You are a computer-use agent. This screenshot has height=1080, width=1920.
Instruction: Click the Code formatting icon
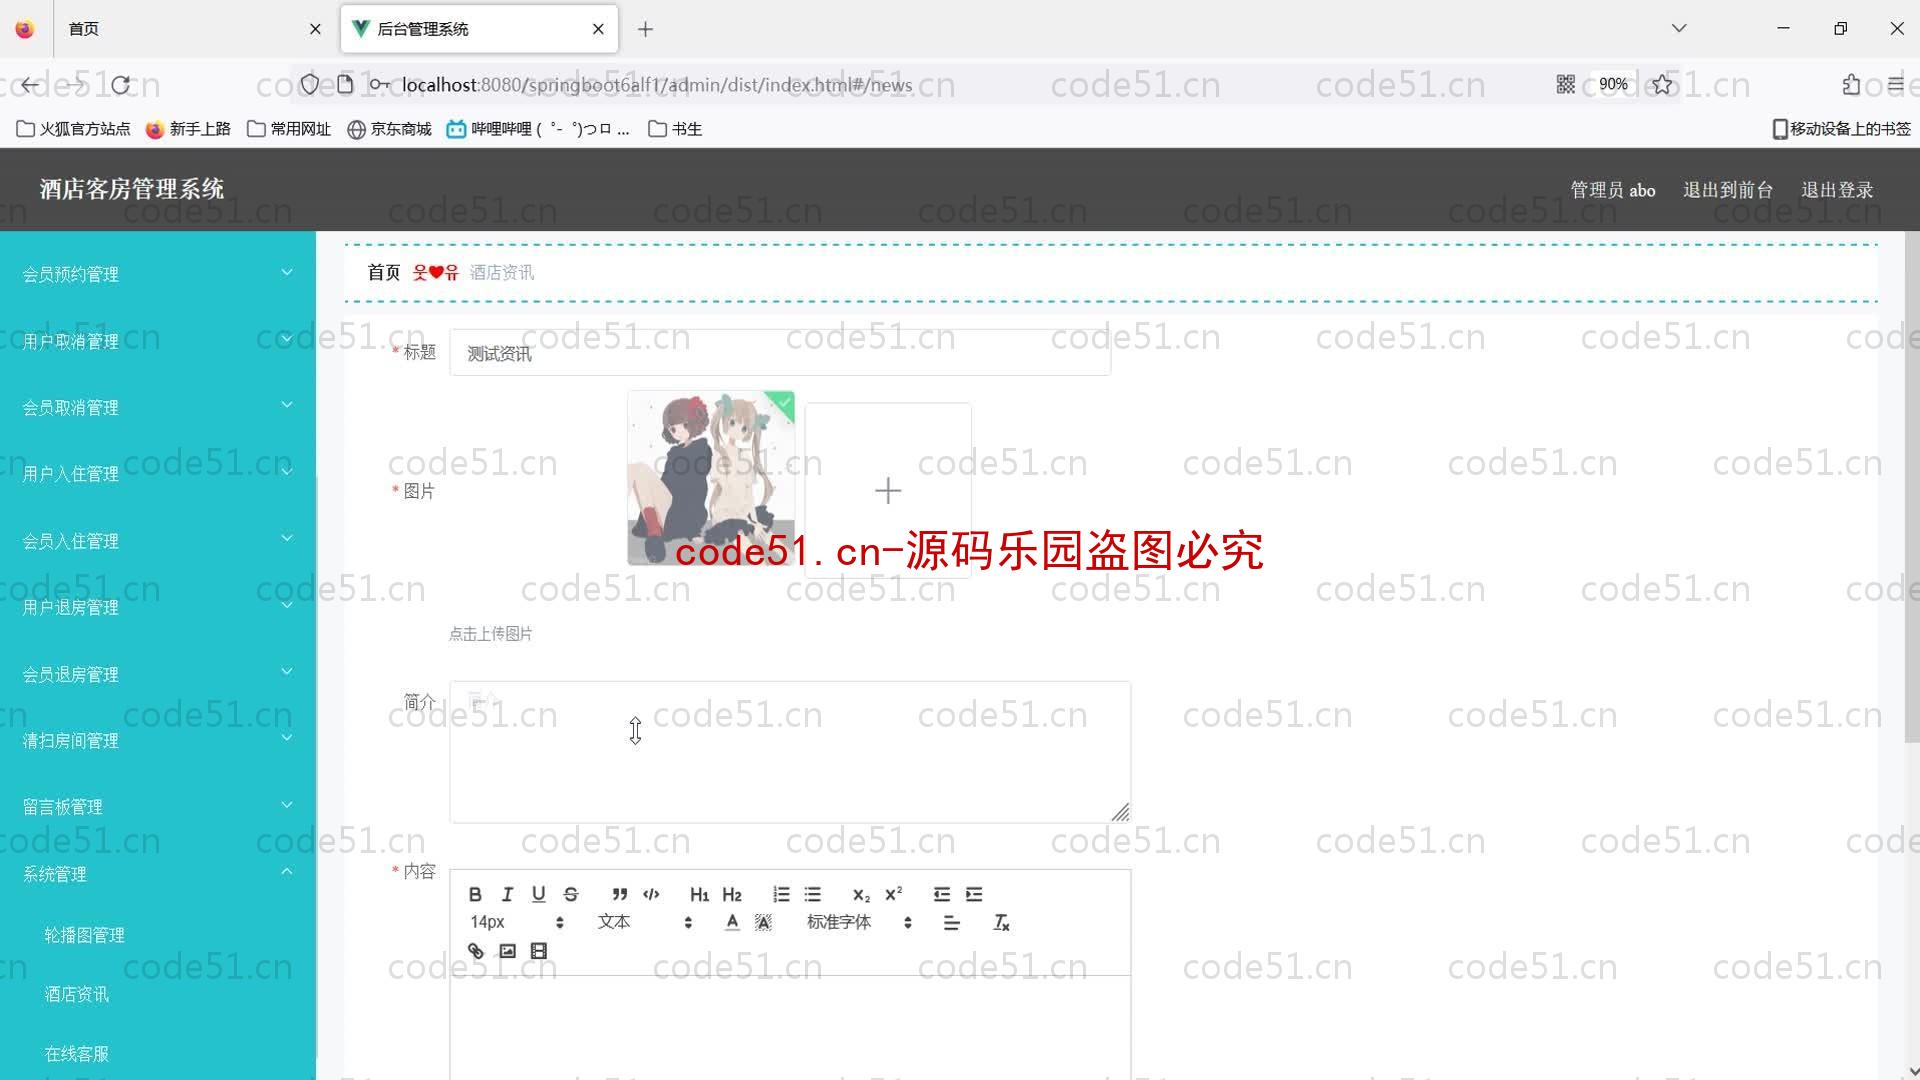click(x=651, y=894)
